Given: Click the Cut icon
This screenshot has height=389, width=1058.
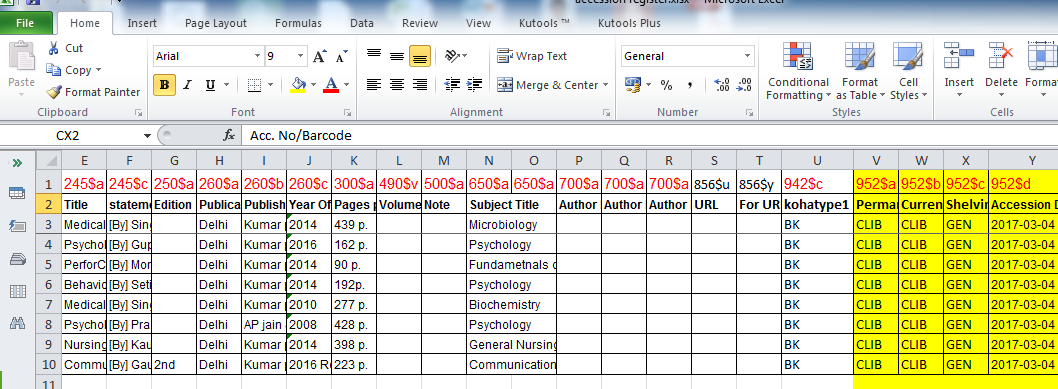Looking at the screenshot, I should pos(53,48).
